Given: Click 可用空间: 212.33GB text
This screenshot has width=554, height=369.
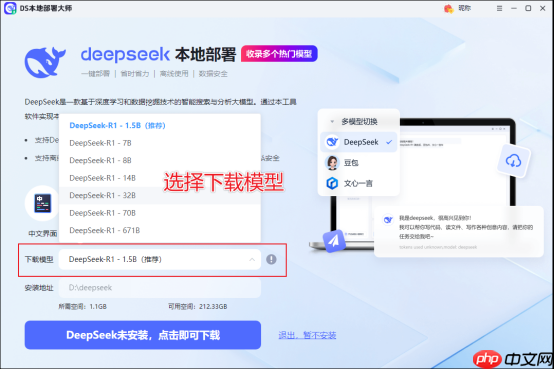Looking at the screenshot, I should pos(198,306).
